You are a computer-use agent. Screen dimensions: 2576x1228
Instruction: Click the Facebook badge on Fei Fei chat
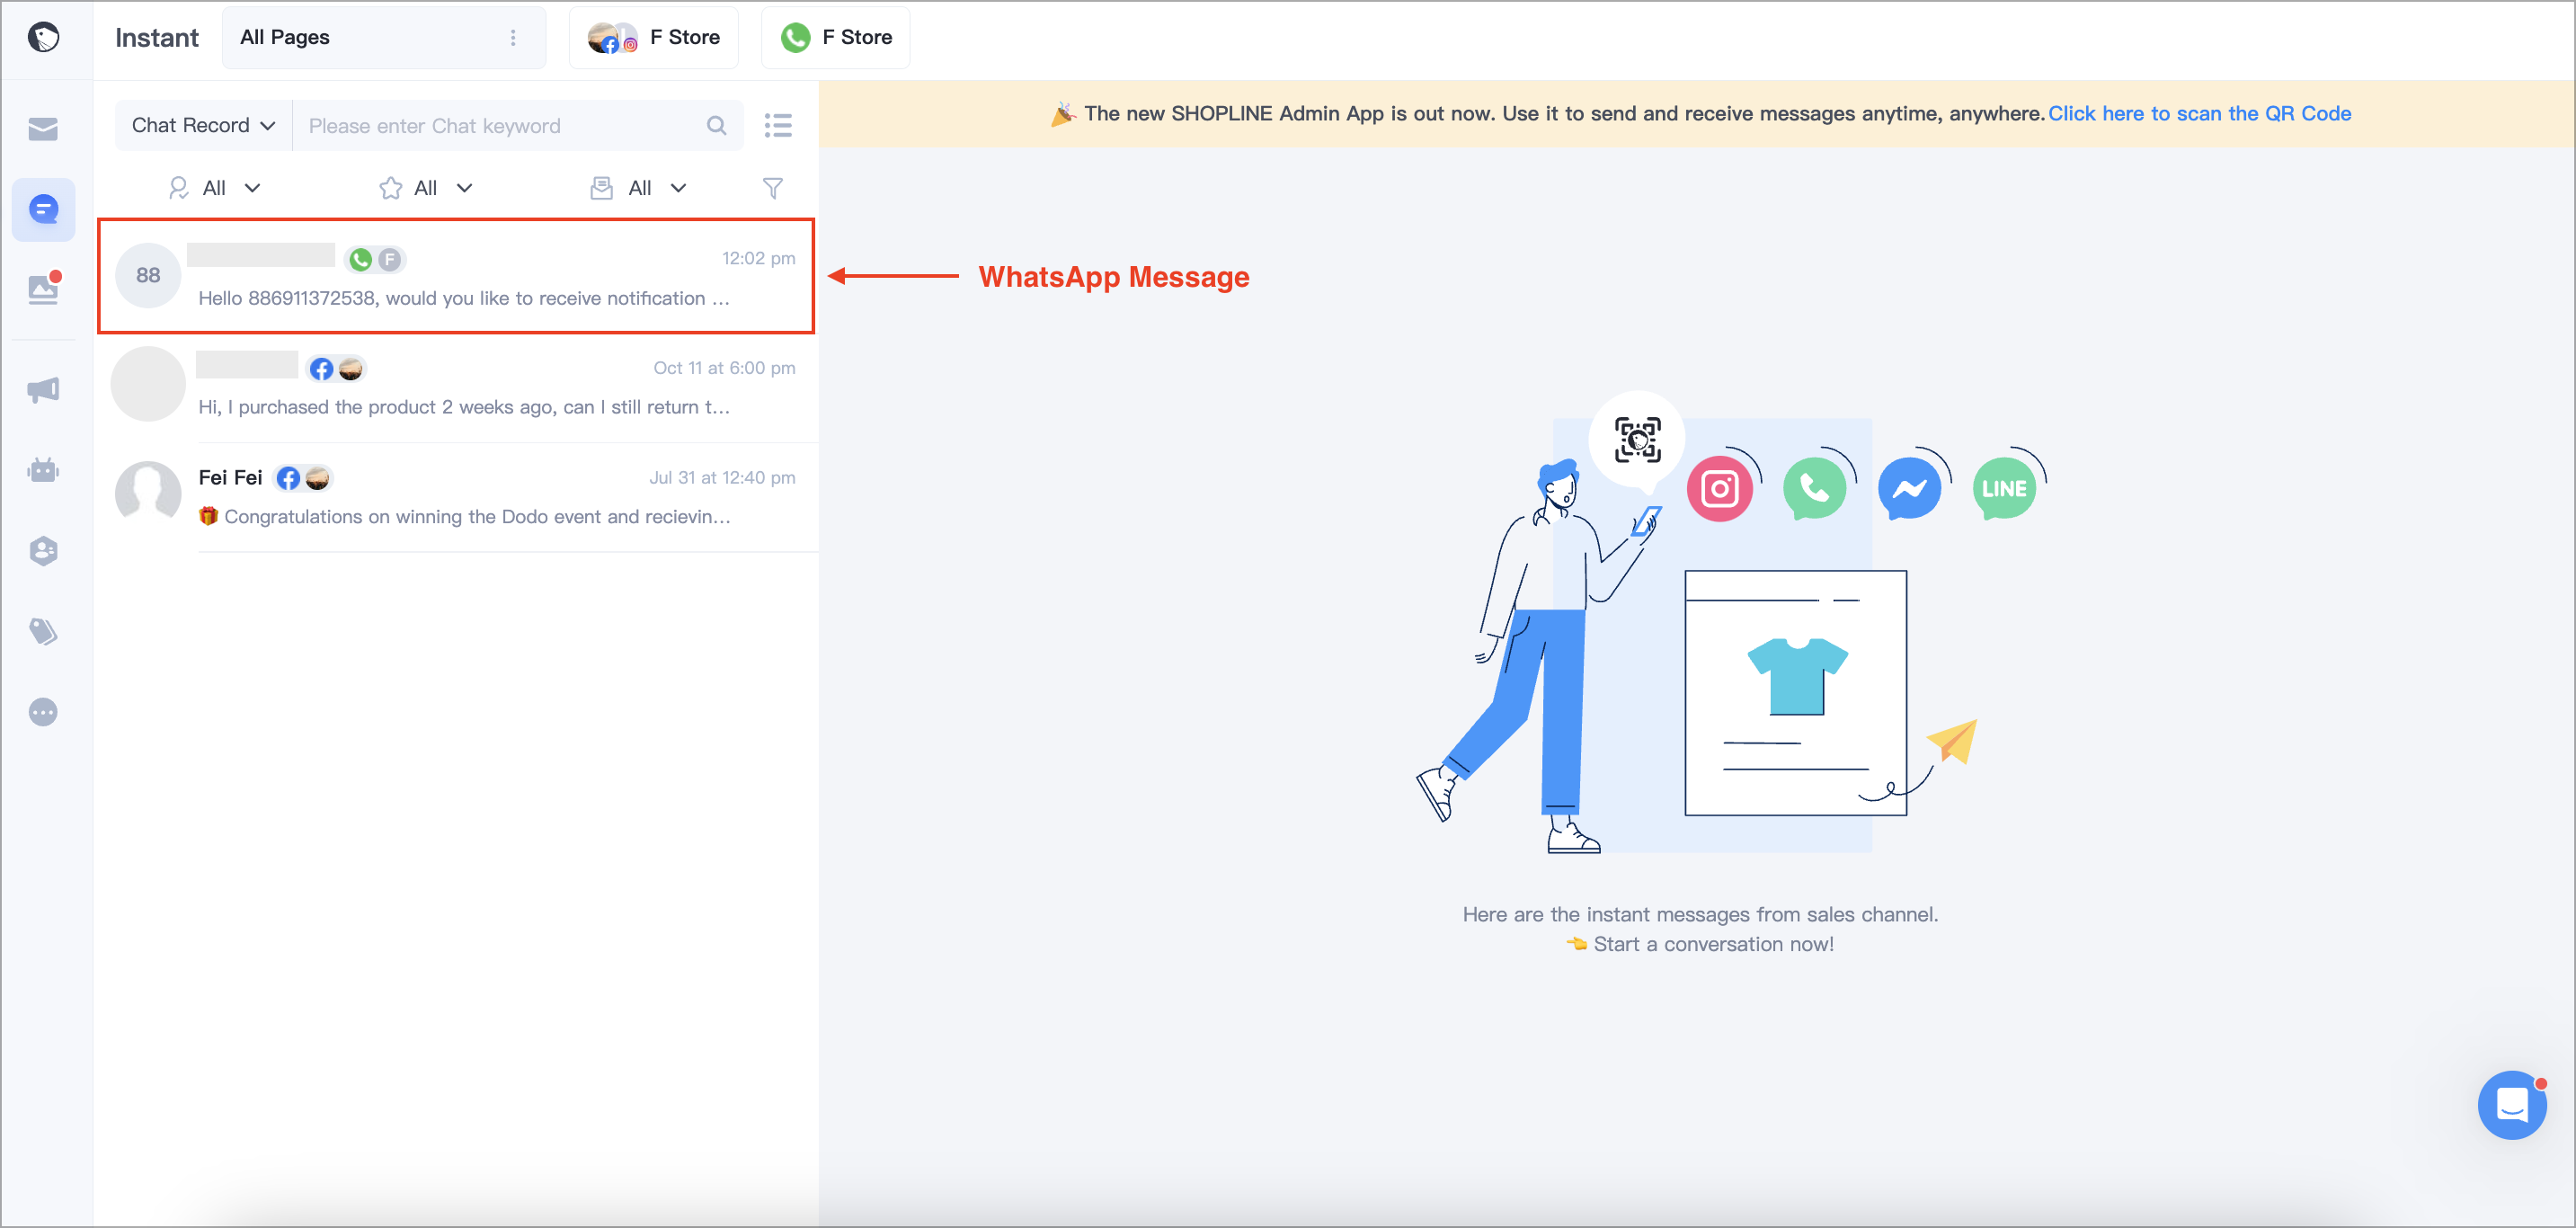click(x=288, y=478)
